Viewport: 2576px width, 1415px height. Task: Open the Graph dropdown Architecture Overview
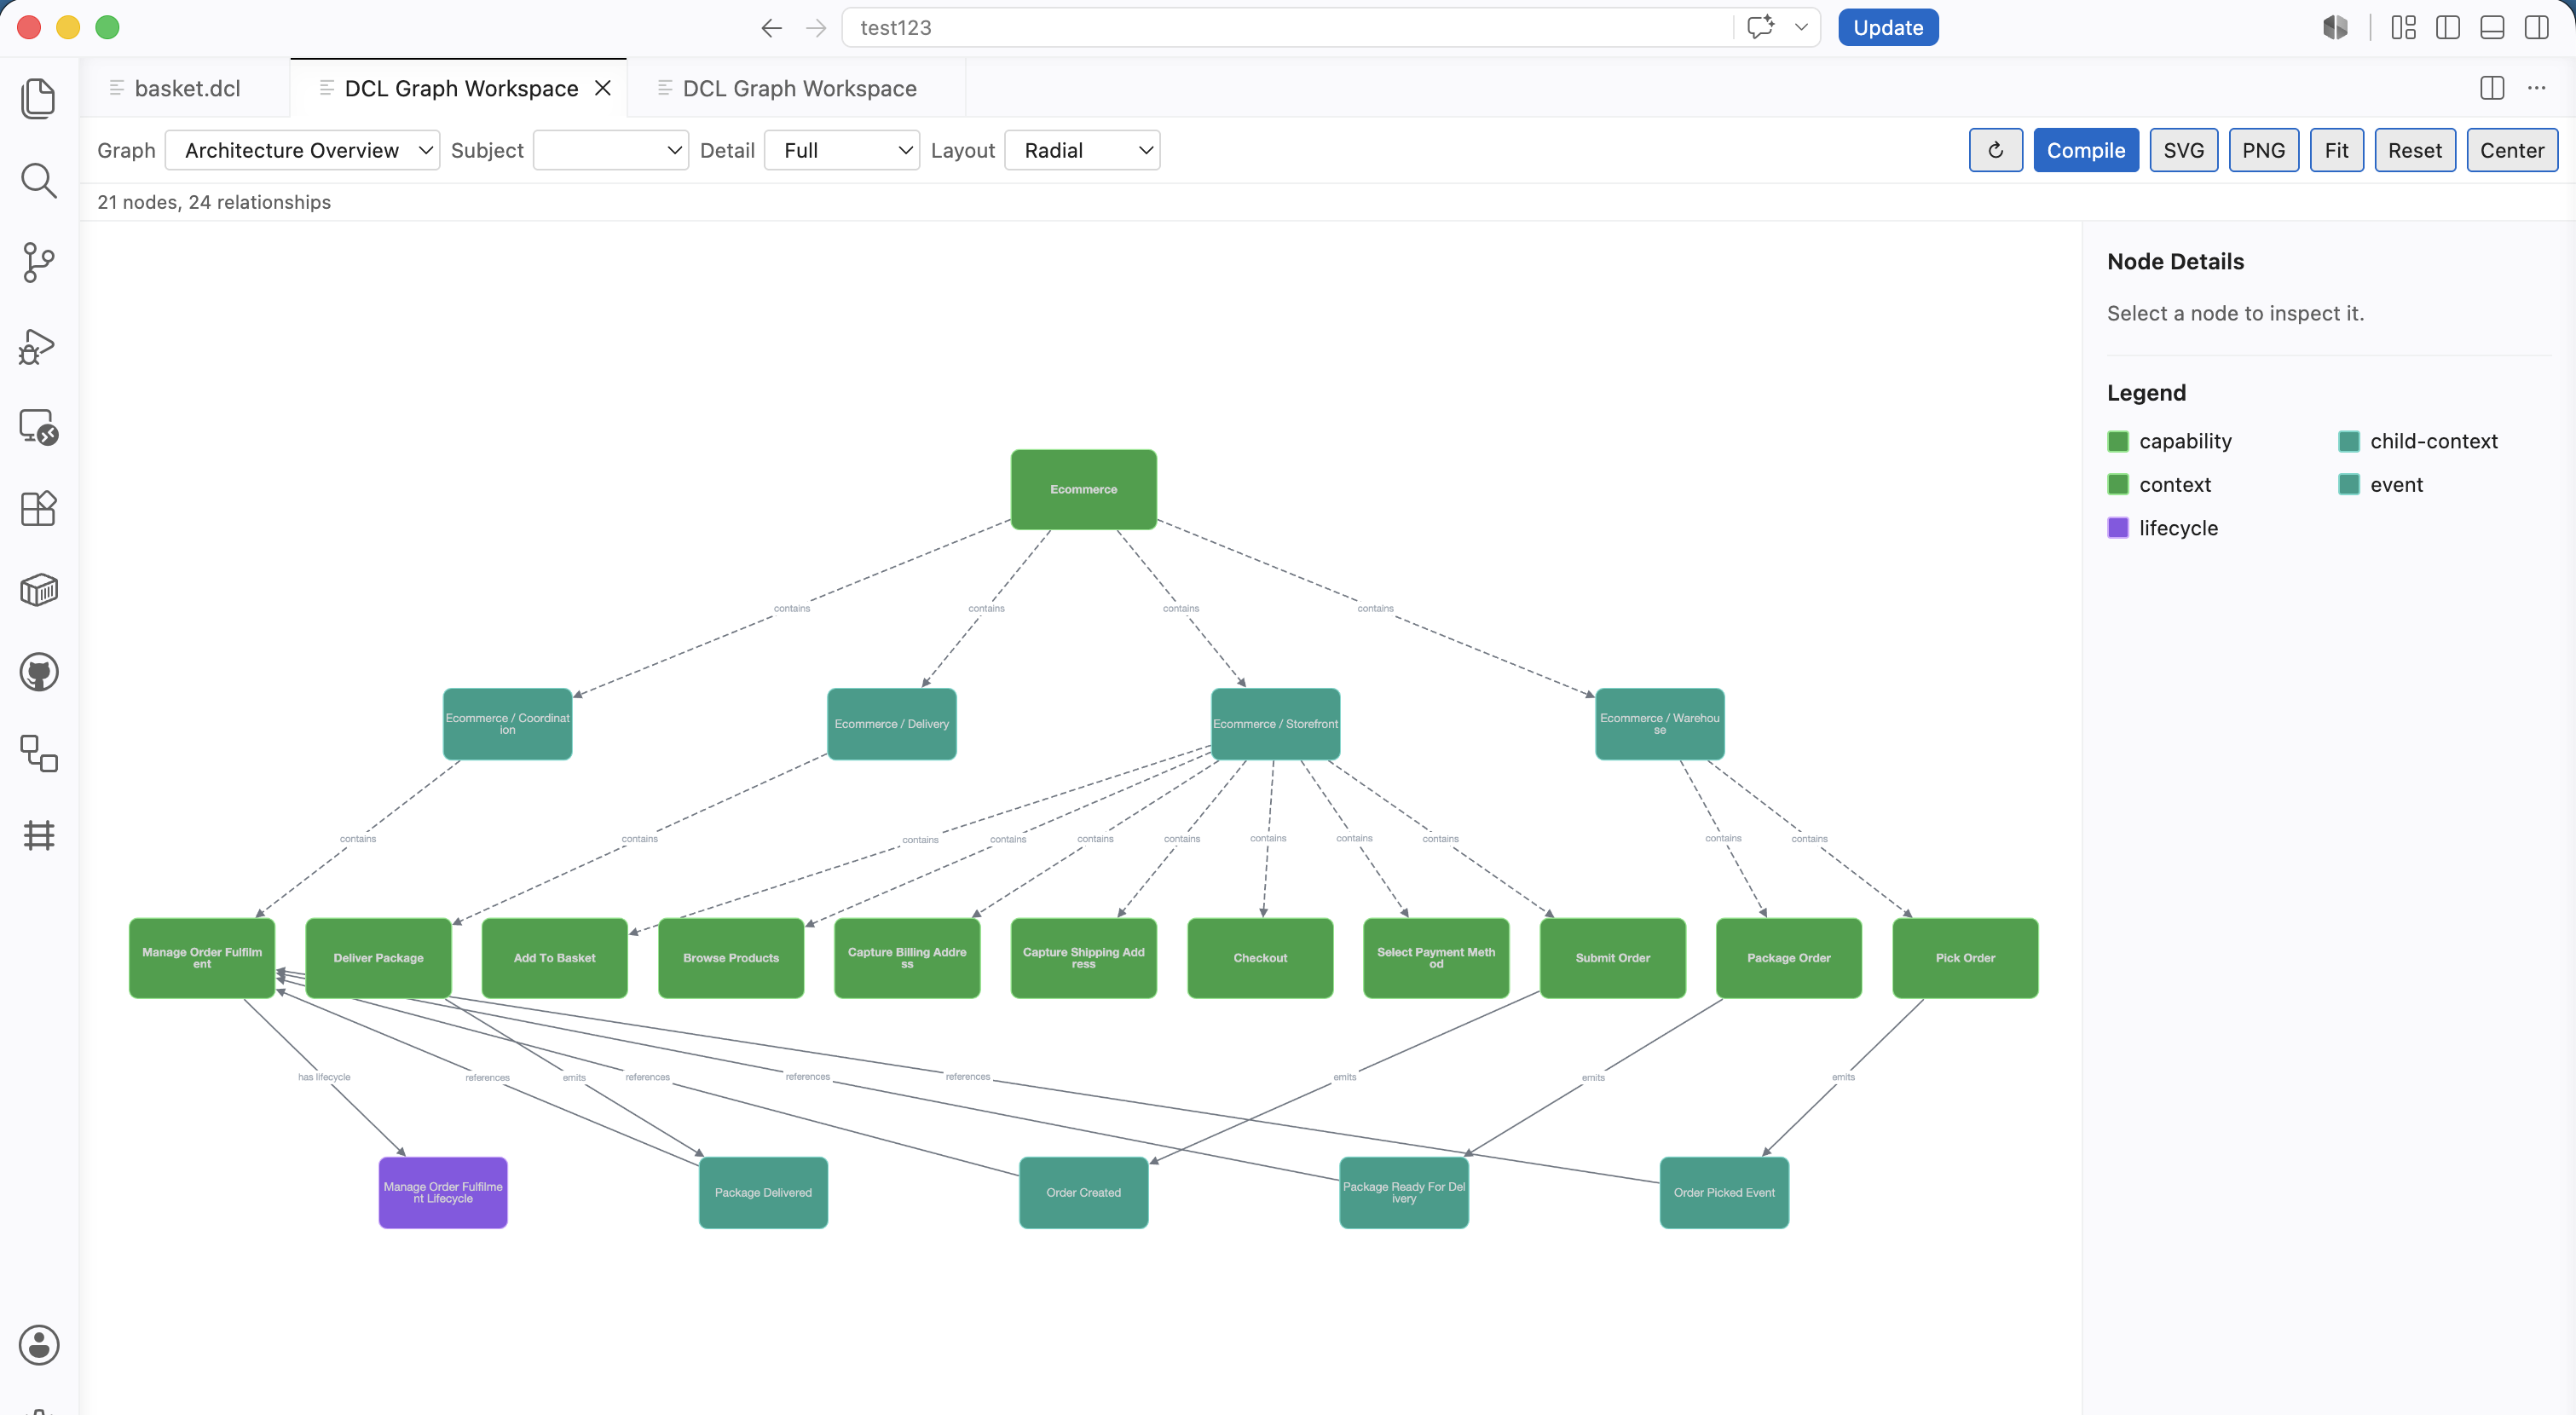302,150
